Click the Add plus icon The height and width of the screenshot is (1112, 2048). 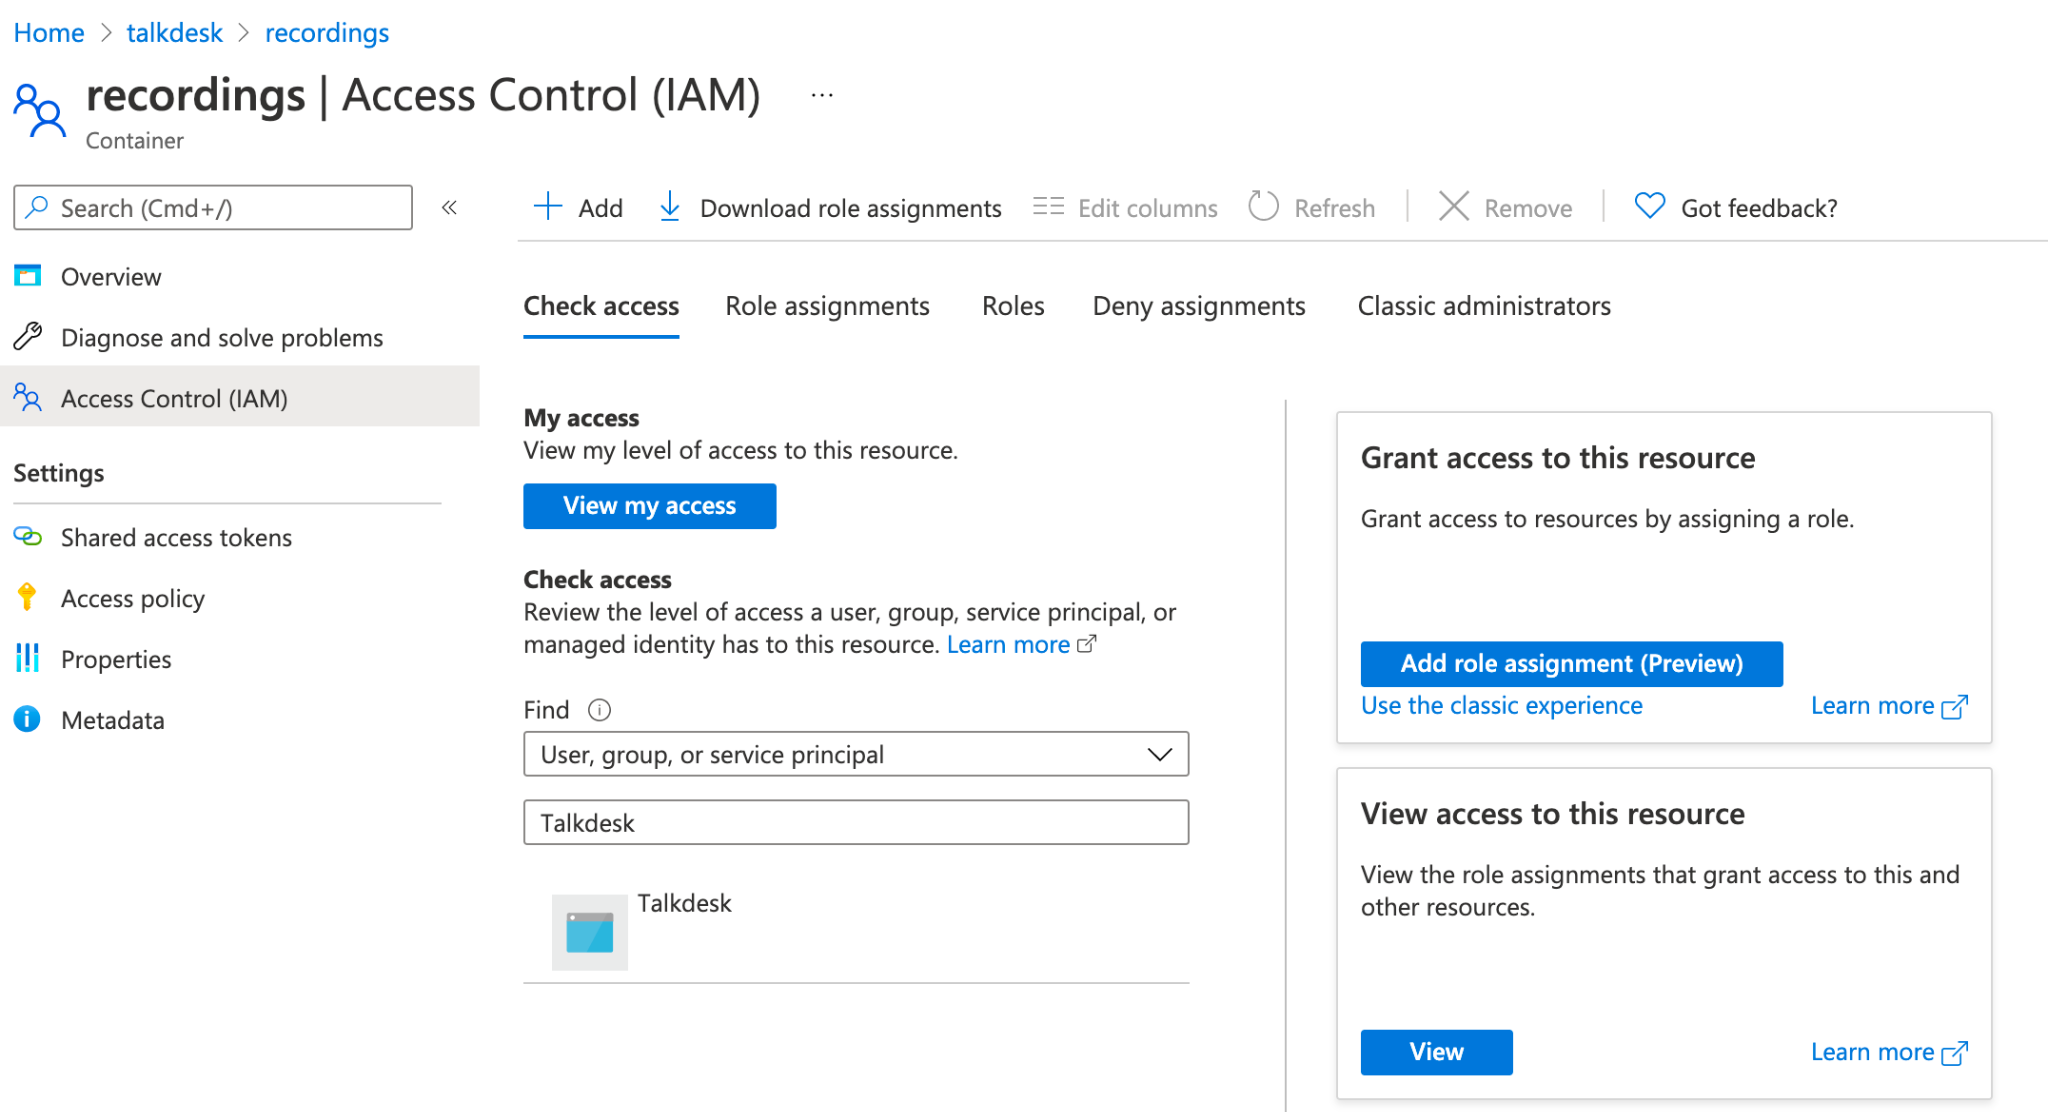548,207
